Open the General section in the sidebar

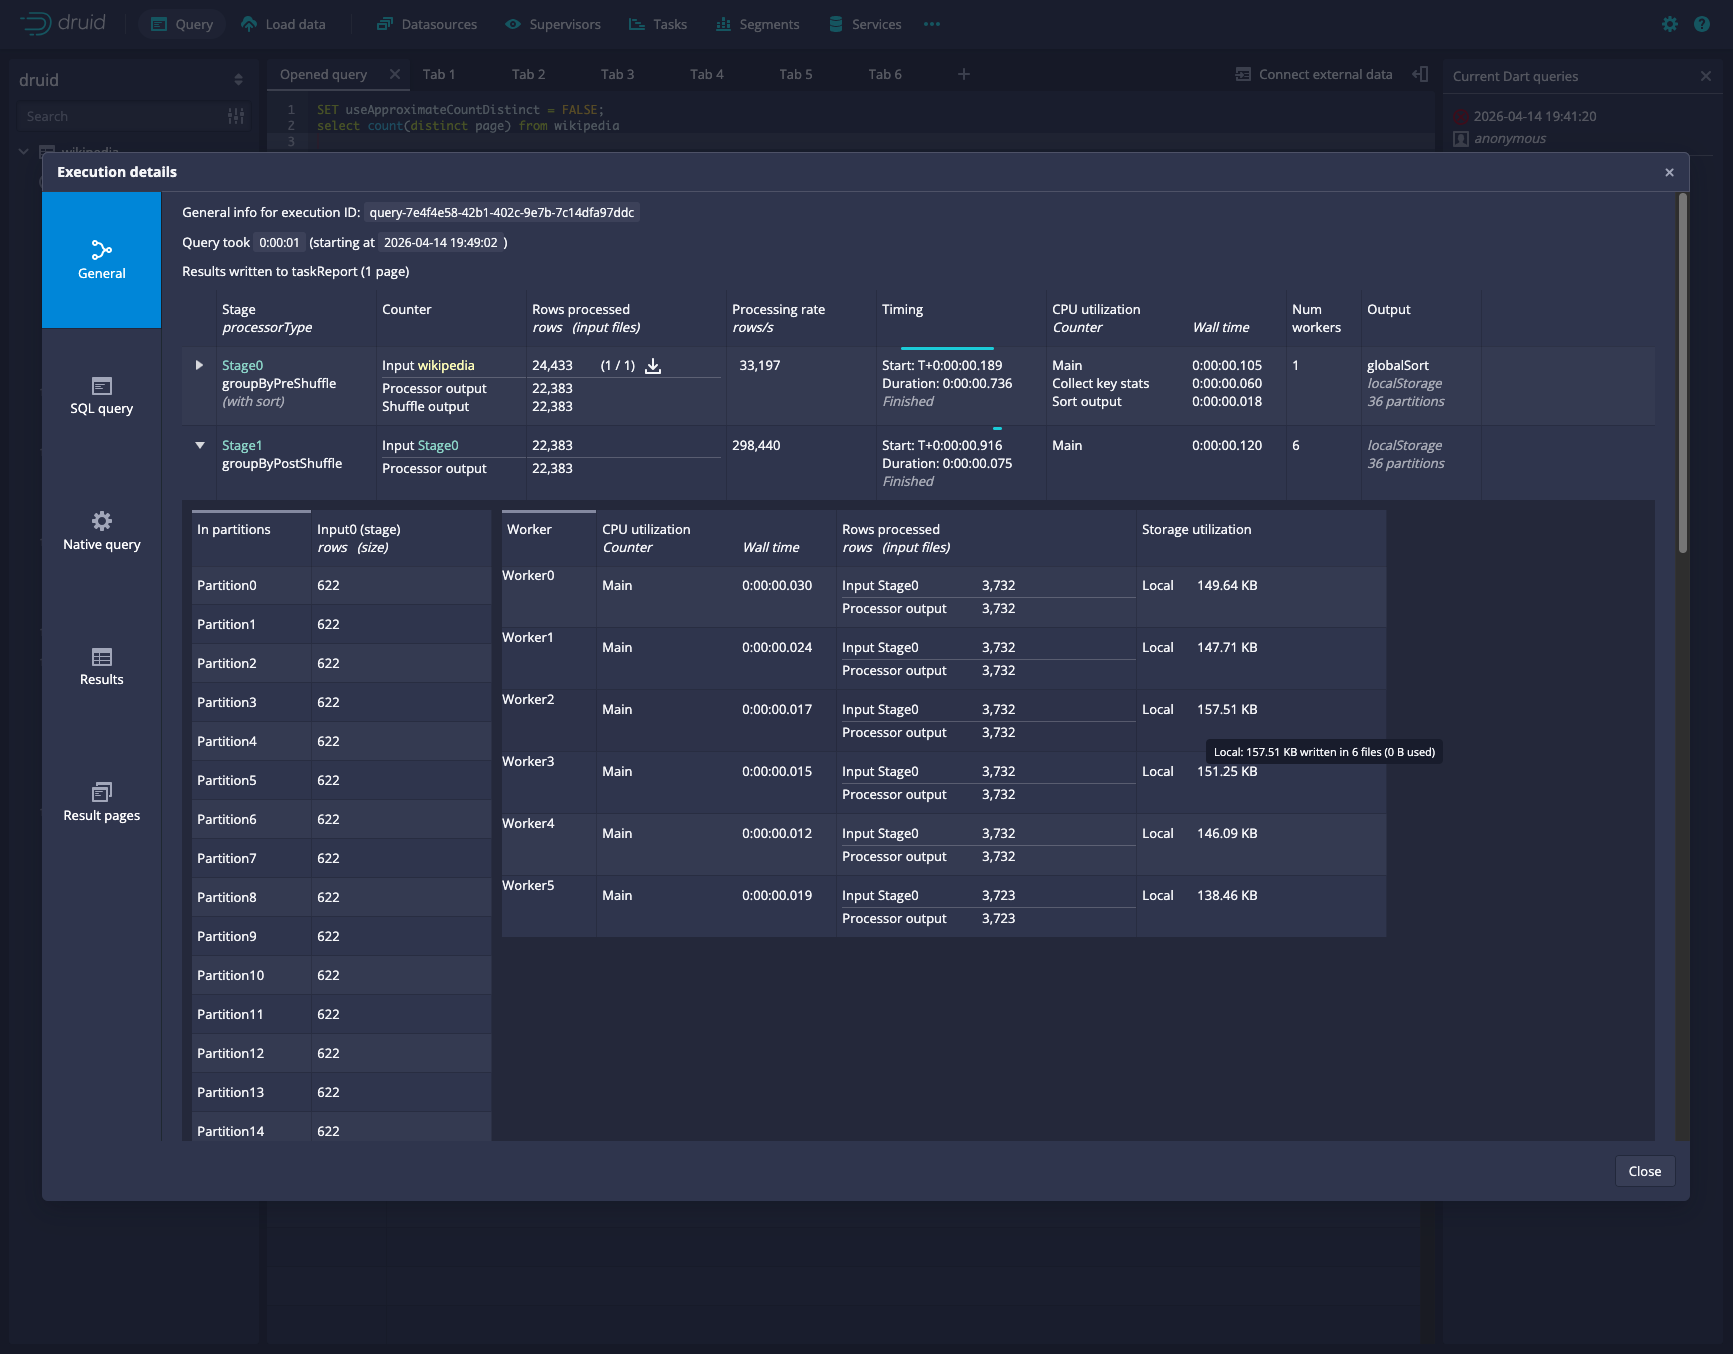tap(101, 260)
